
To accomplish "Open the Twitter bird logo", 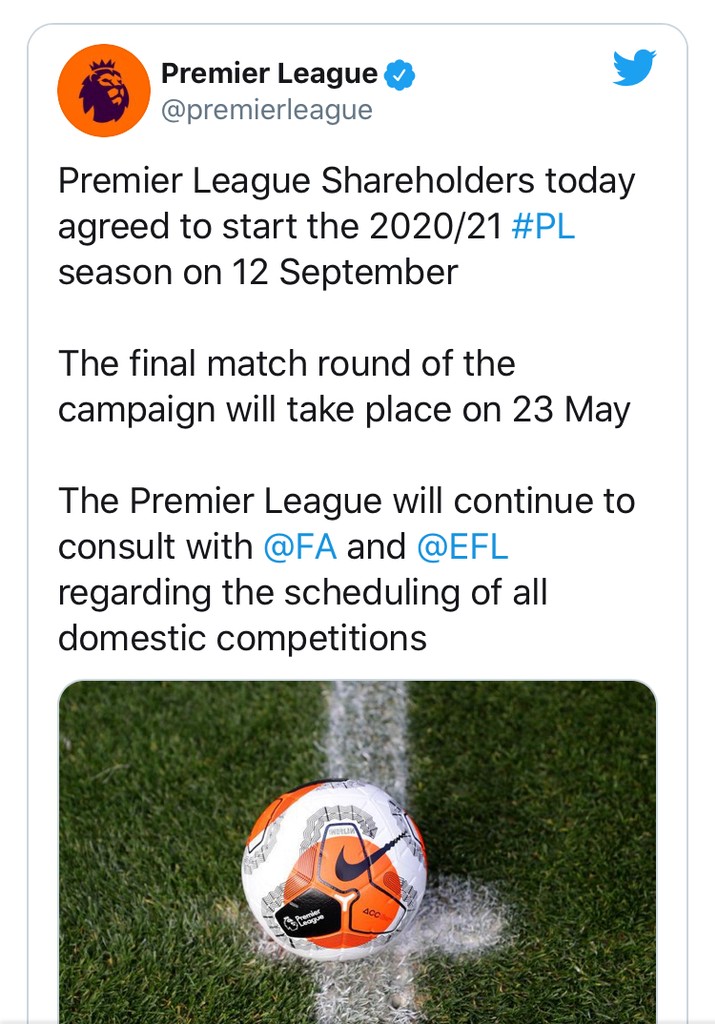I will point(634,69).
